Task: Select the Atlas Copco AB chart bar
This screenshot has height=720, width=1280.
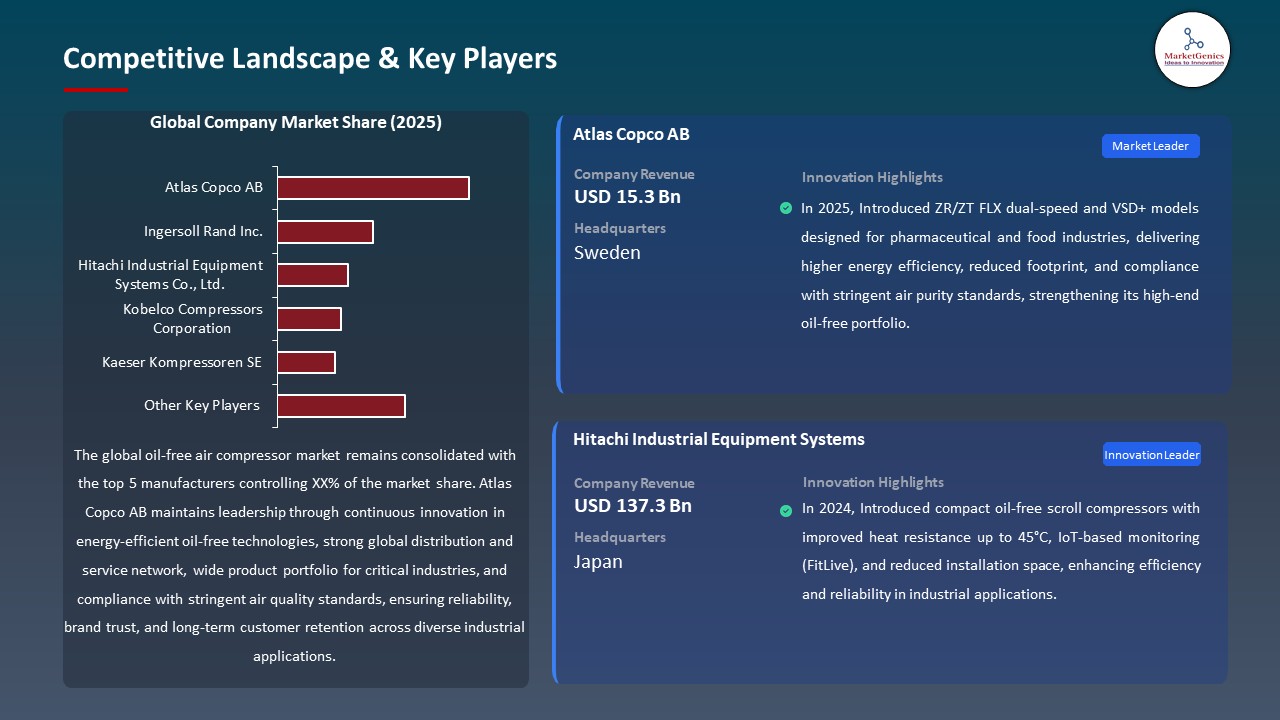Action: click(373, 188)
